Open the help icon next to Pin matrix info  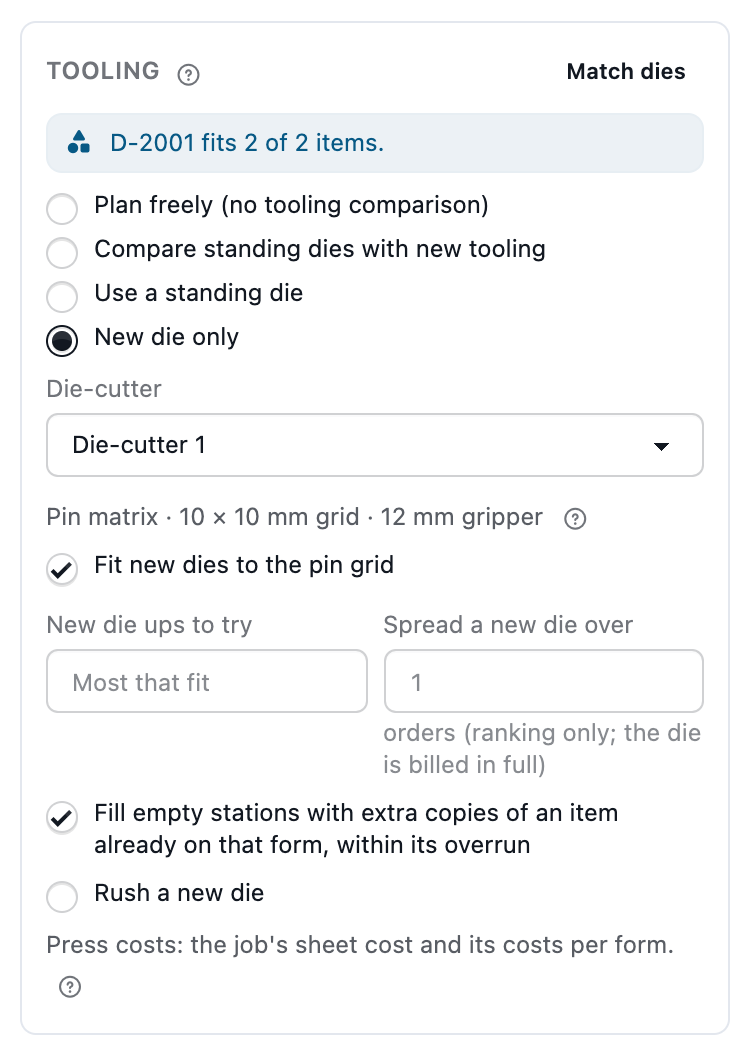575,519
